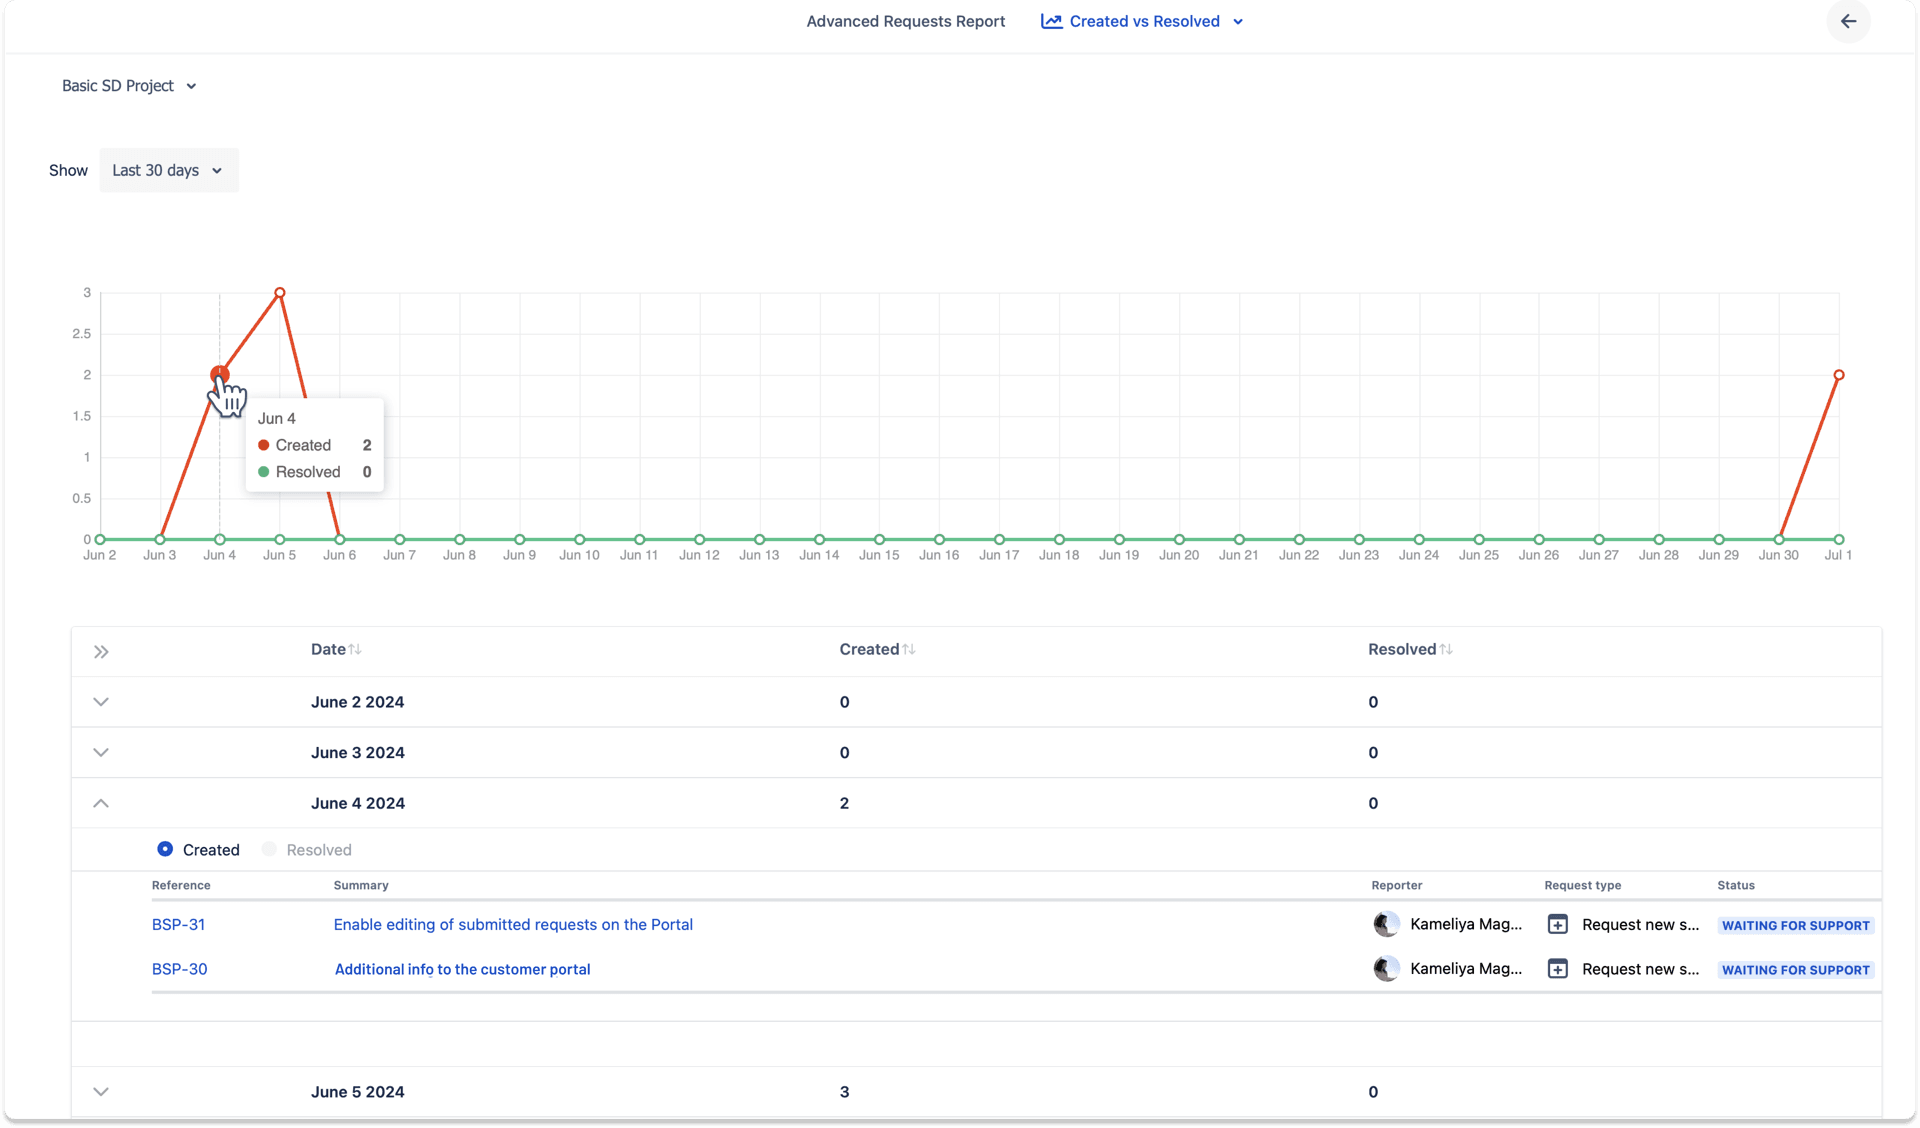The height and width of the screenshot is (1128, 1920).
Task: Open the Last 30 days time range dropdown
Action: (167, 170)
